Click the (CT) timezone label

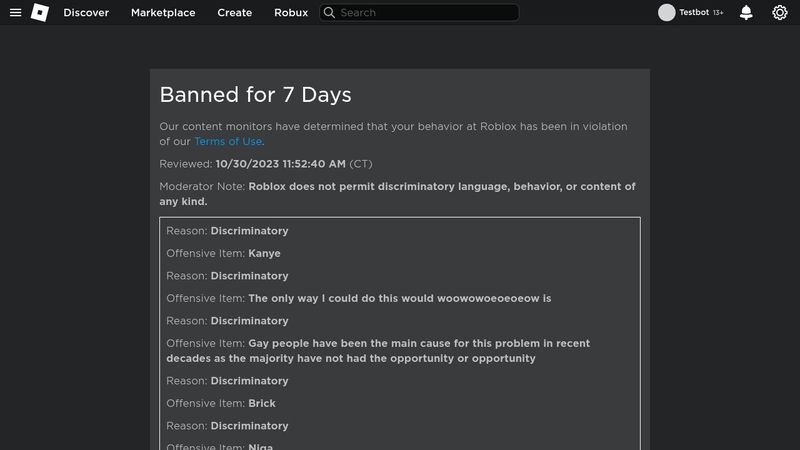point(361,164)
